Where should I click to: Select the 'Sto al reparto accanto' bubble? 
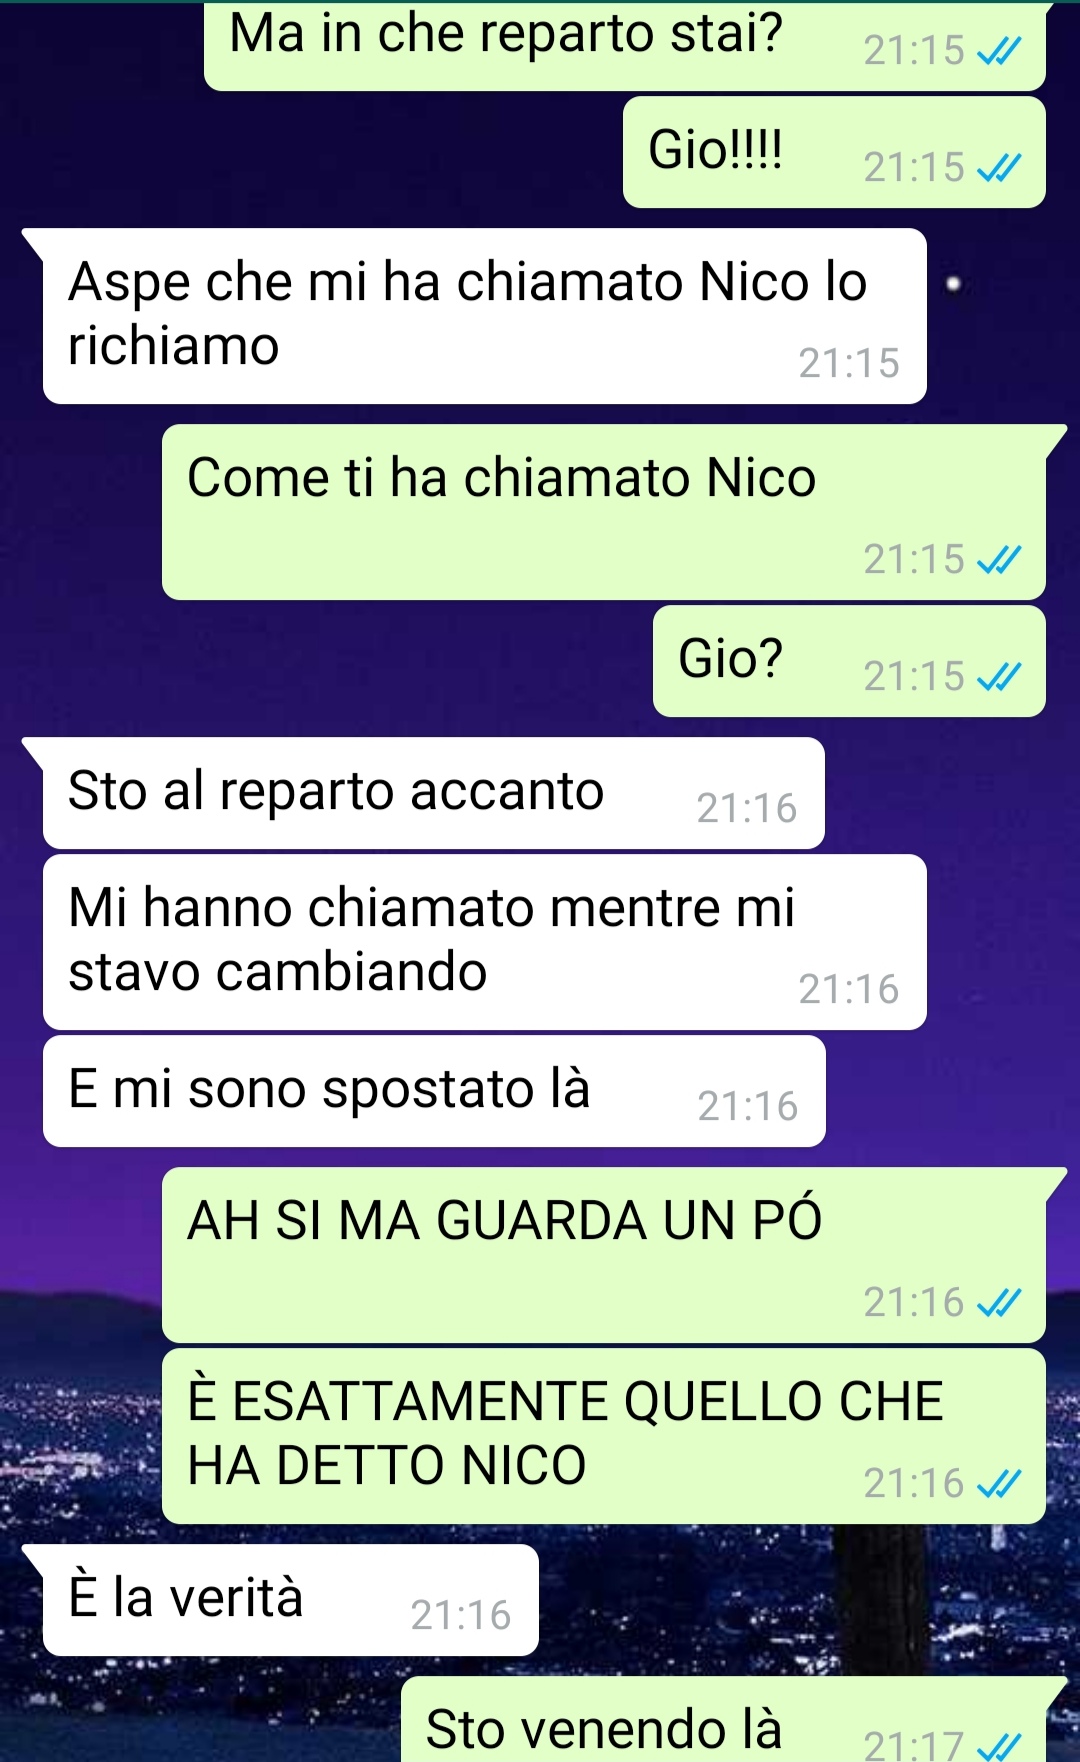[433, 793]
